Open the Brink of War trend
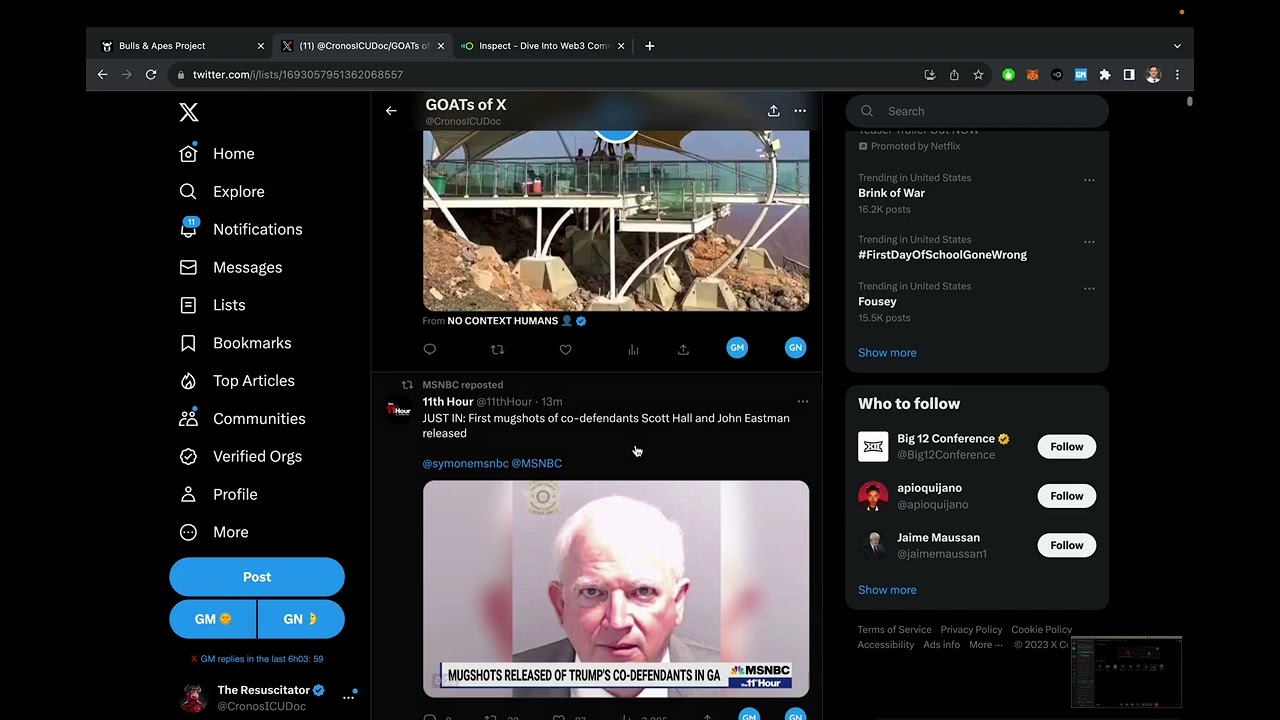The height and width of the screenshot is (720, 1280). [x=891, y=193]
